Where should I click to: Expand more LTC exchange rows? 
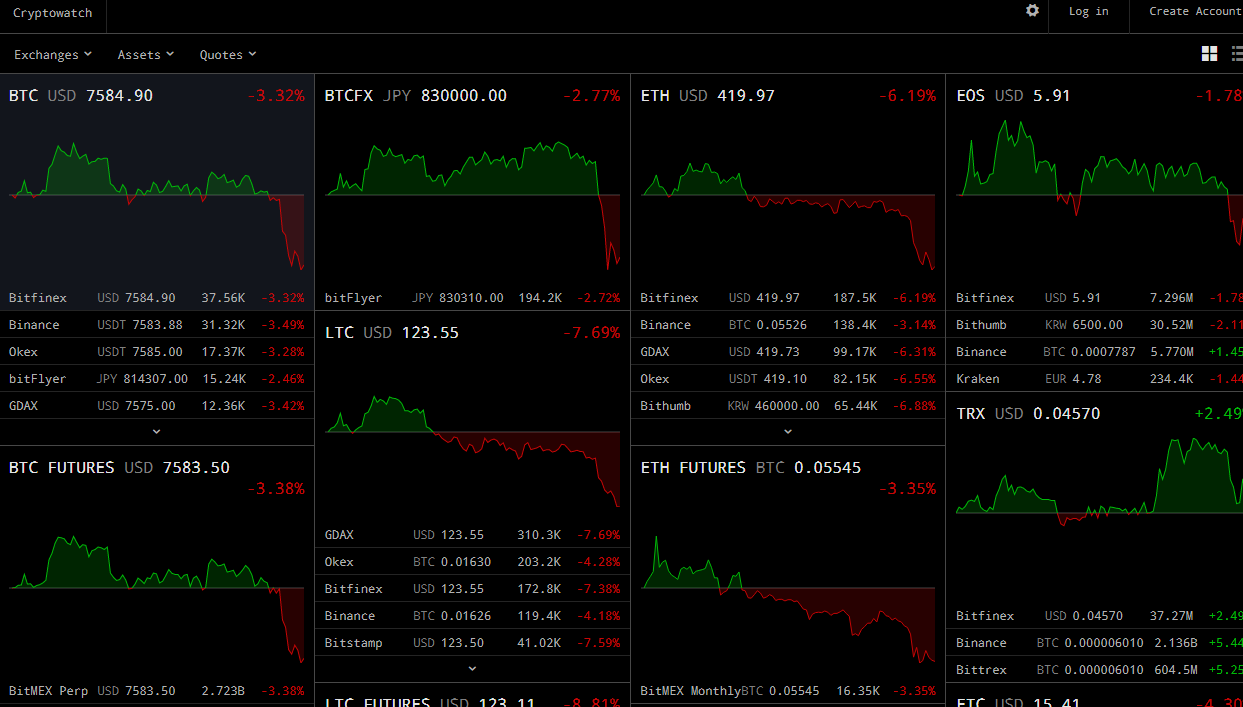(x=472, y=668)
